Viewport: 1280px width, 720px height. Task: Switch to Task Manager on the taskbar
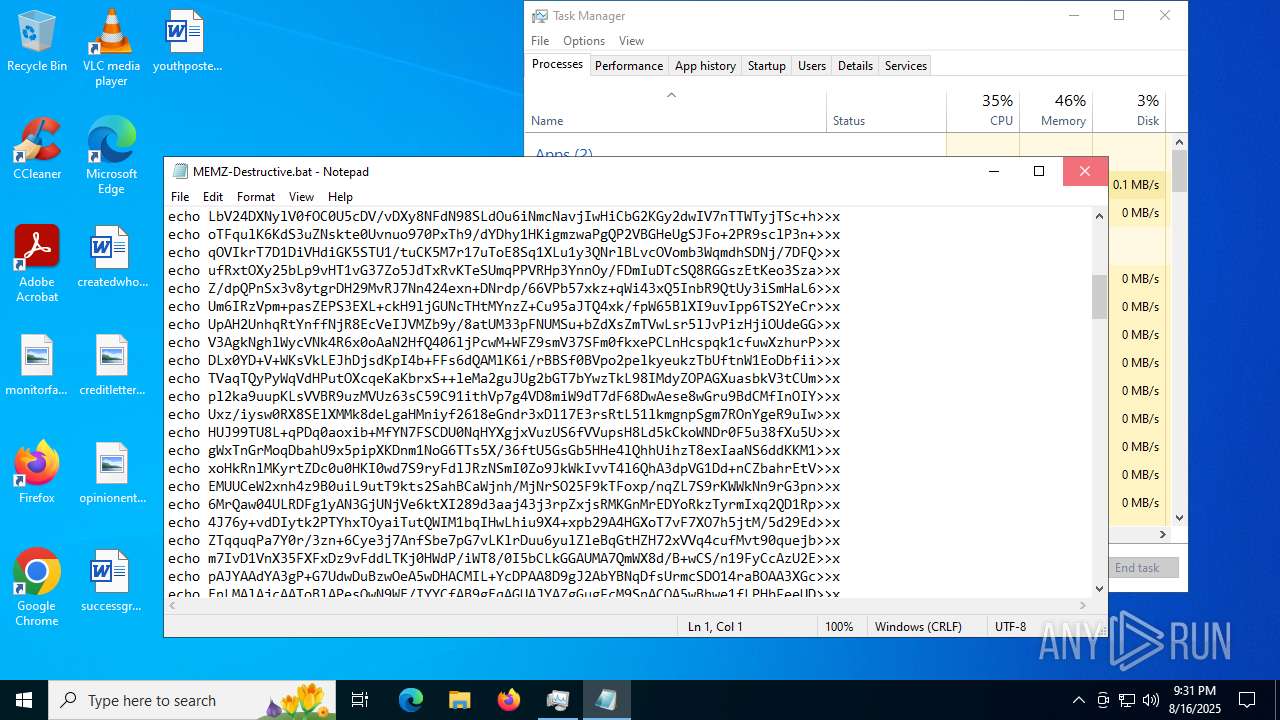557,700
